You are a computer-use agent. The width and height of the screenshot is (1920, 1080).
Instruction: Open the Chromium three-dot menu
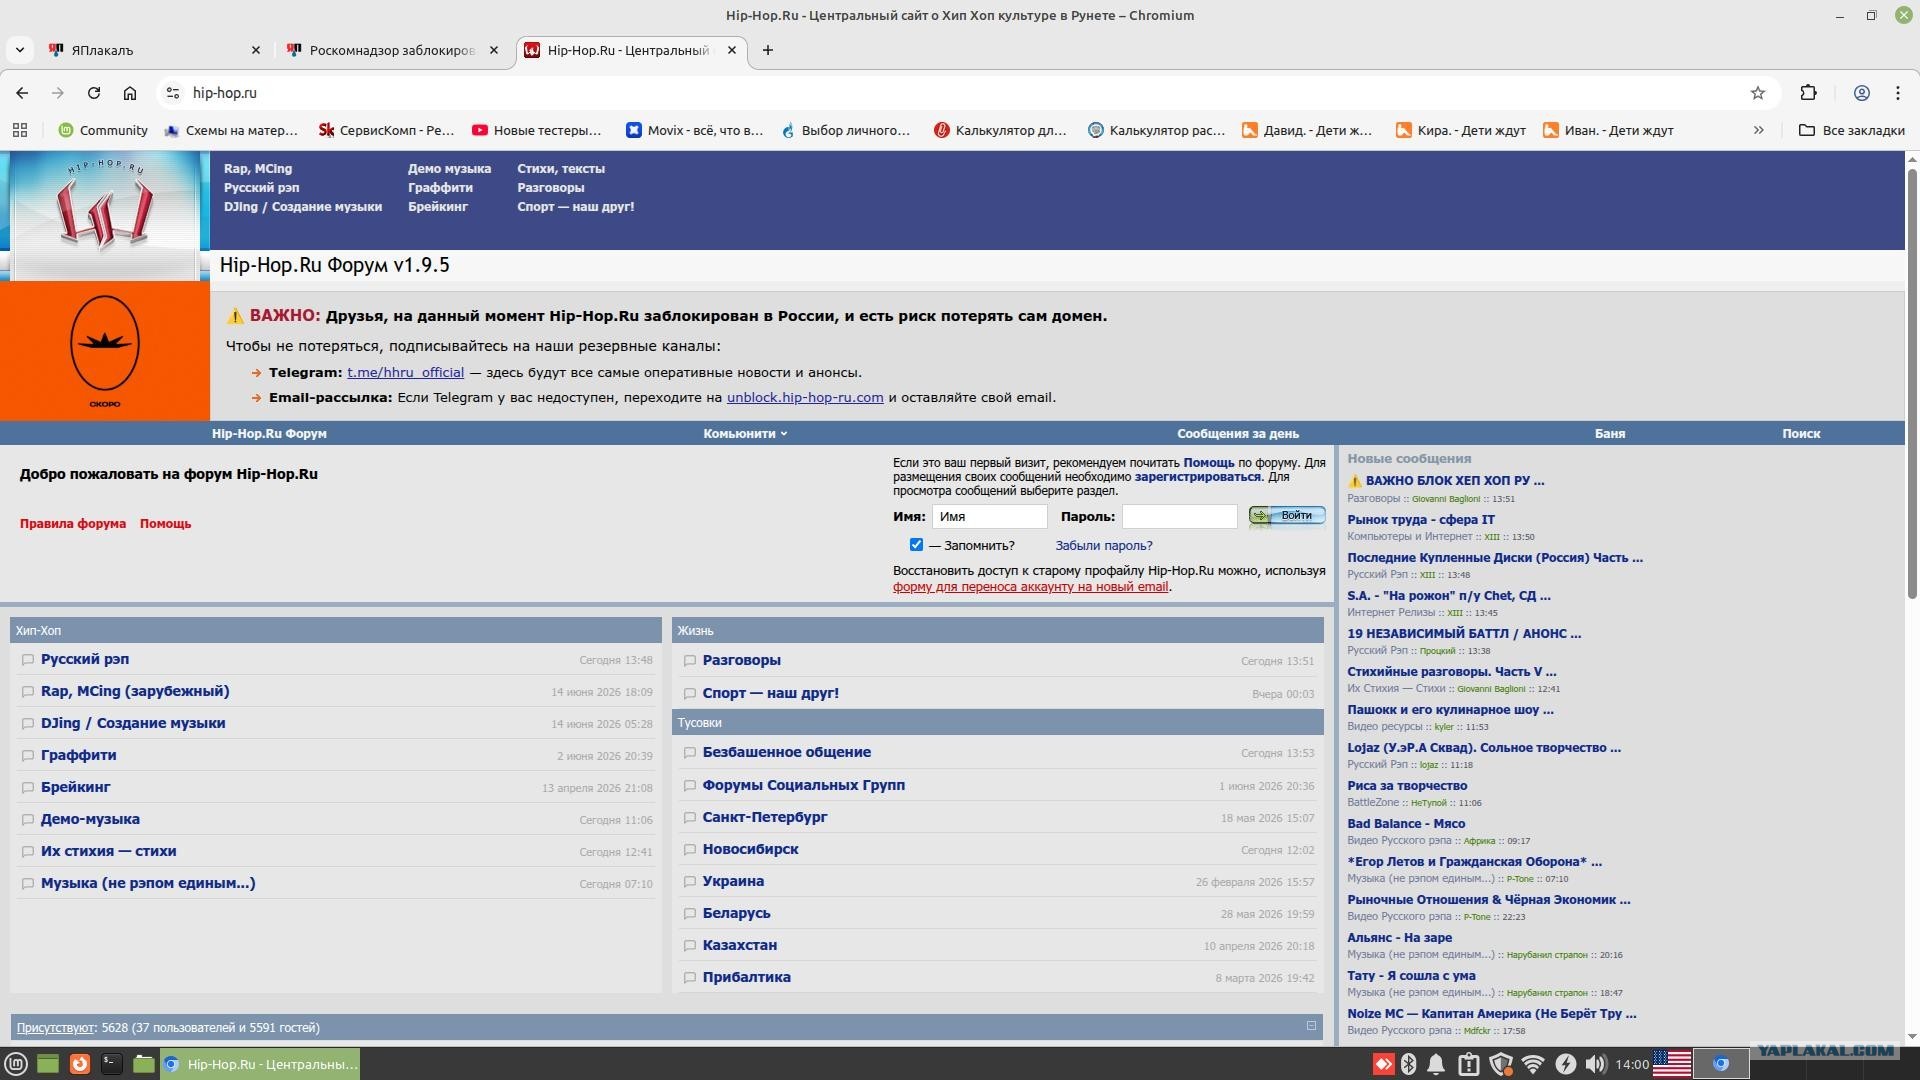(x=1898, y=93)
